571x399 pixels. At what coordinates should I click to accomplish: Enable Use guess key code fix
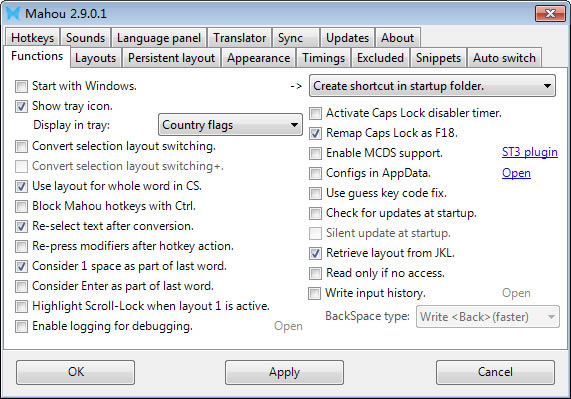(x=315, y=193)
